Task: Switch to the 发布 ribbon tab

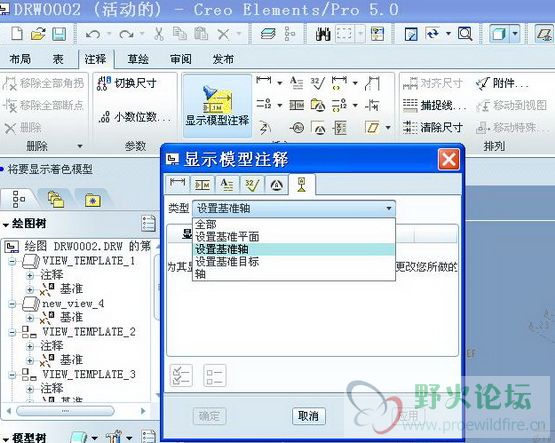Action: pyautogui.click(x=223, y=59)
